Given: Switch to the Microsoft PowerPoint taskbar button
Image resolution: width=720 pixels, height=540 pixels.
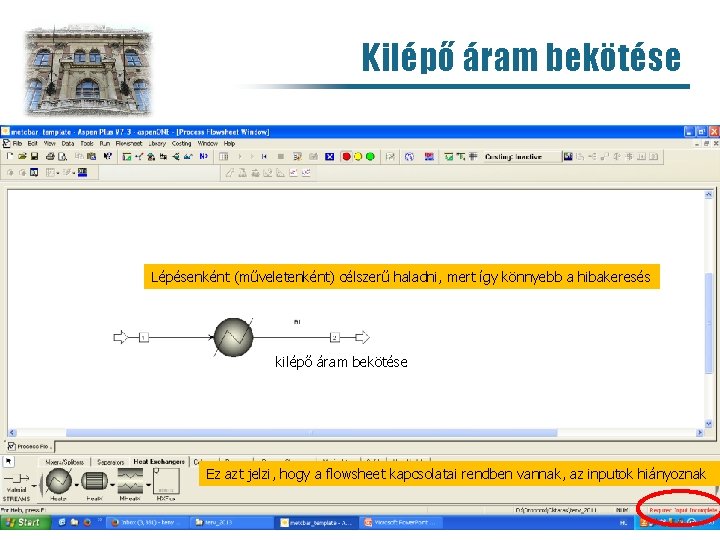Looking at the screenshot, I should 402,522.
